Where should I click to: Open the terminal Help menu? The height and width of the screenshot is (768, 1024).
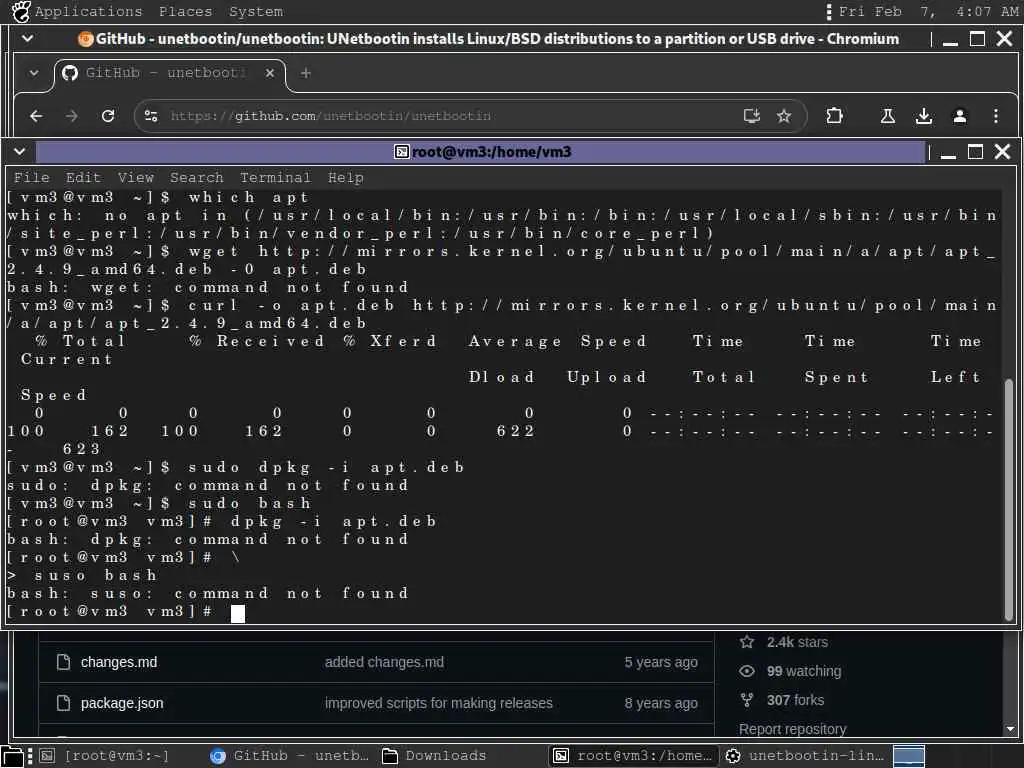[x=345, y=178]
